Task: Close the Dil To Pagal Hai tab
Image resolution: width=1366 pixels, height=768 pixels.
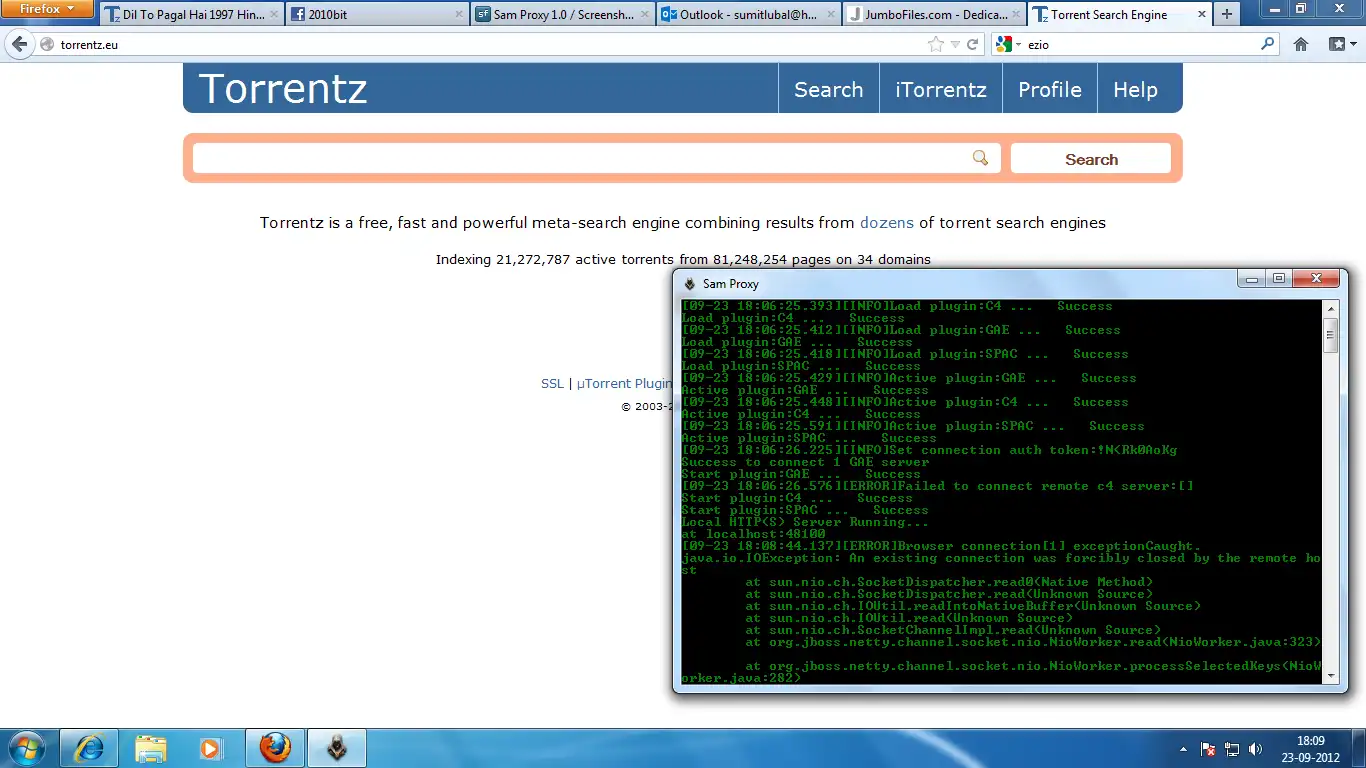Action: pos(273,15)
